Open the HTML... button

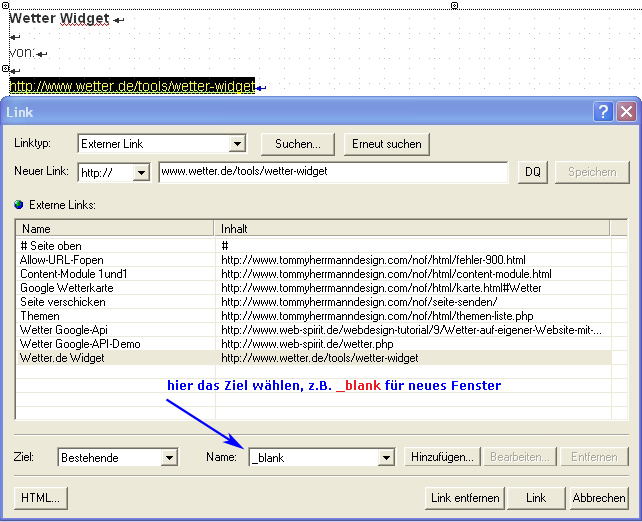pos(41,498)
